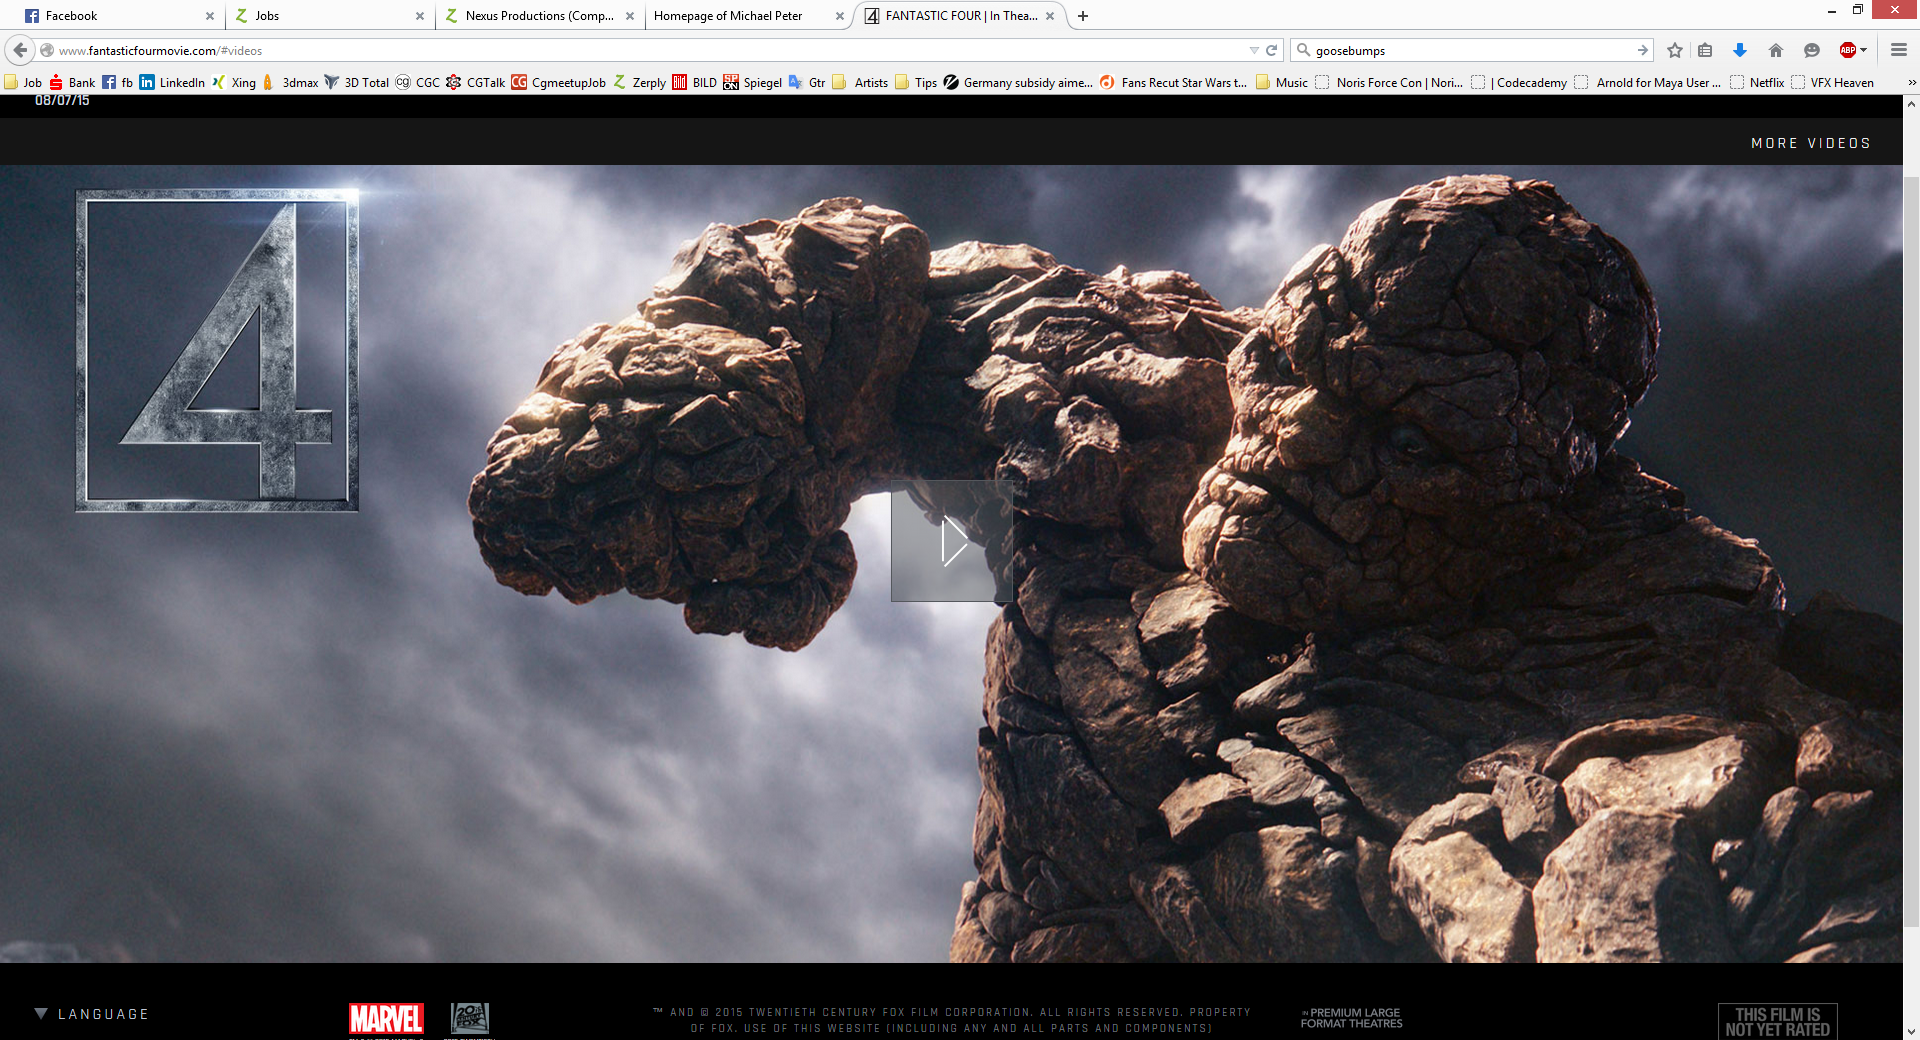The width and height of the screenshot is (1920, 1040).
Task: Open the Firefox hamburger menu
Action: click(x=1899, y=50)
